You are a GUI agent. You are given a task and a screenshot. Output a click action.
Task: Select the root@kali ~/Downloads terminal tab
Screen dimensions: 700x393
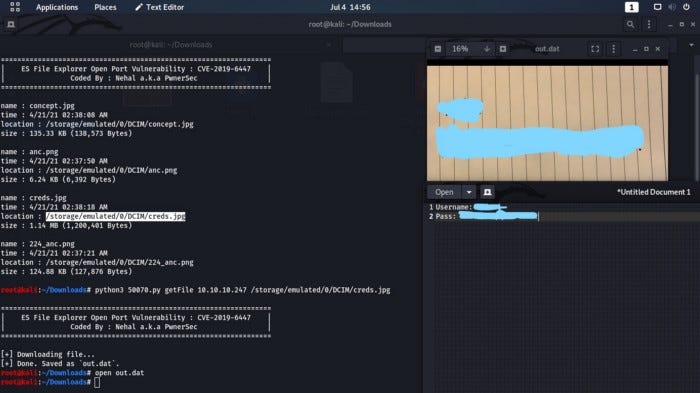click(171, 45)
